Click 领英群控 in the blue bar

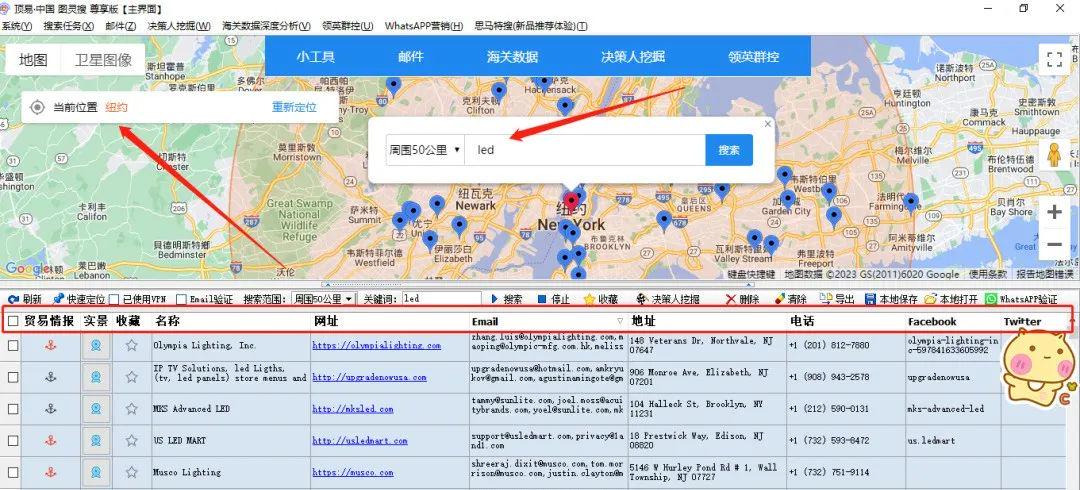(754, 57)
